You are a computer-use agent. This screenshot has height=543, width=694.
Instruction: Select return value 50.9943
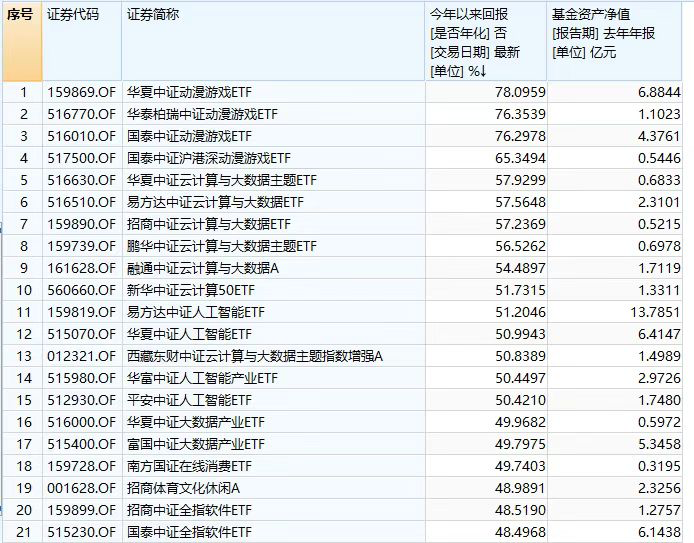coord(520,334)
